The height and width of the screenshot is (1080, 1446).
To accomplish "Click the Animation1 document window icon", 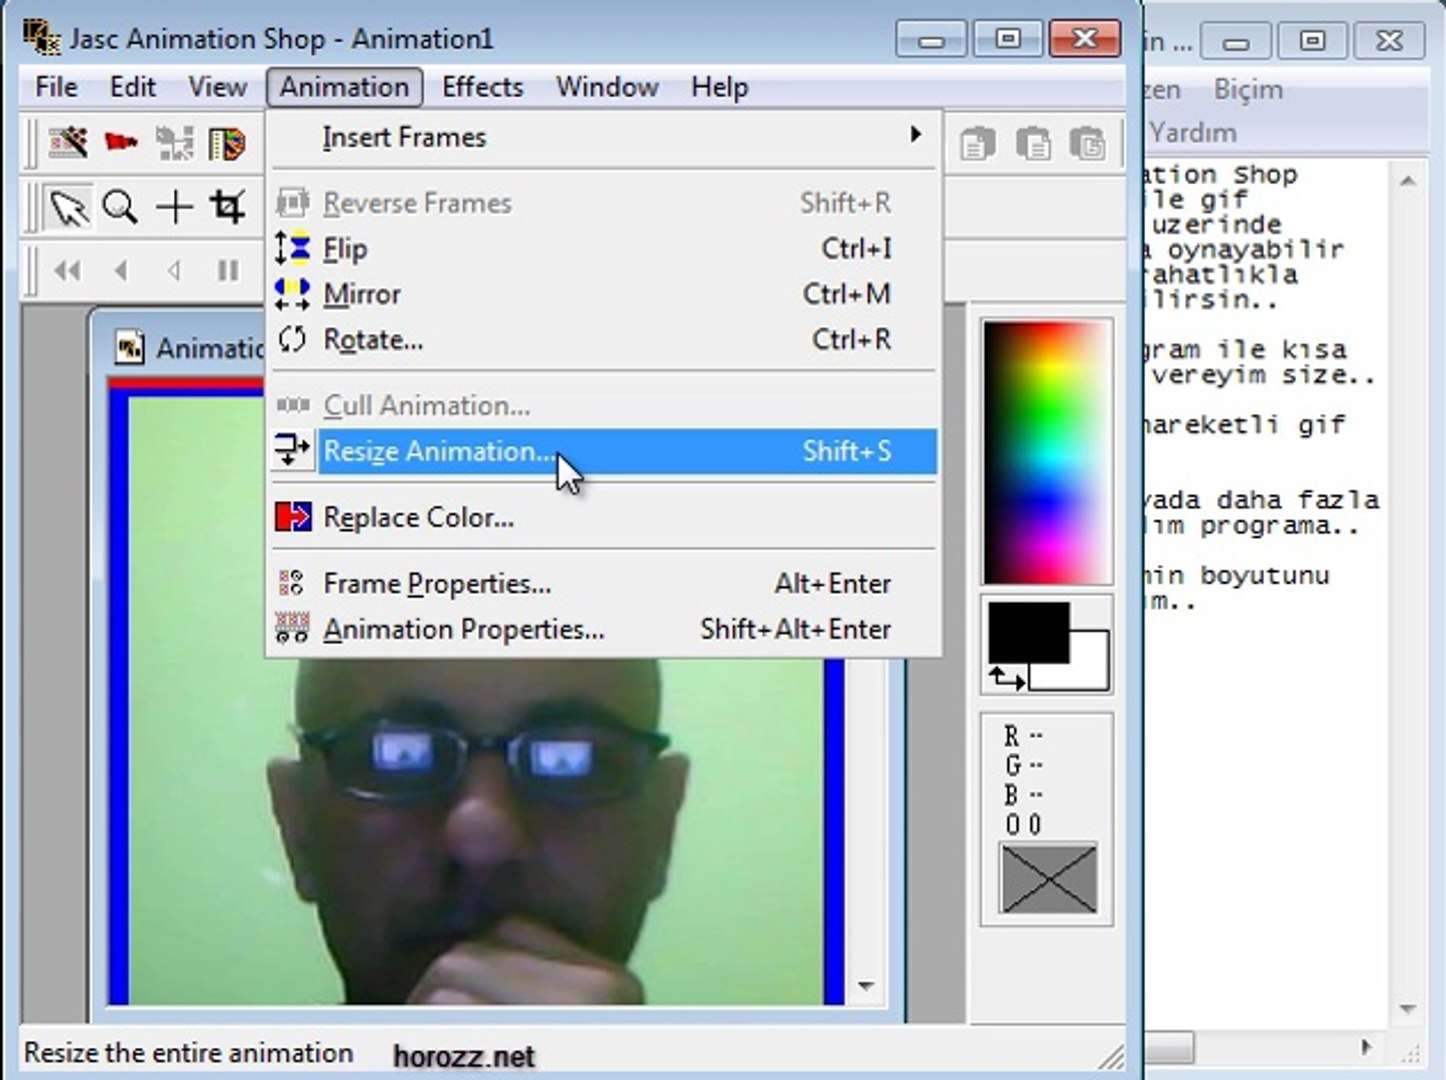I will (129, 348).
